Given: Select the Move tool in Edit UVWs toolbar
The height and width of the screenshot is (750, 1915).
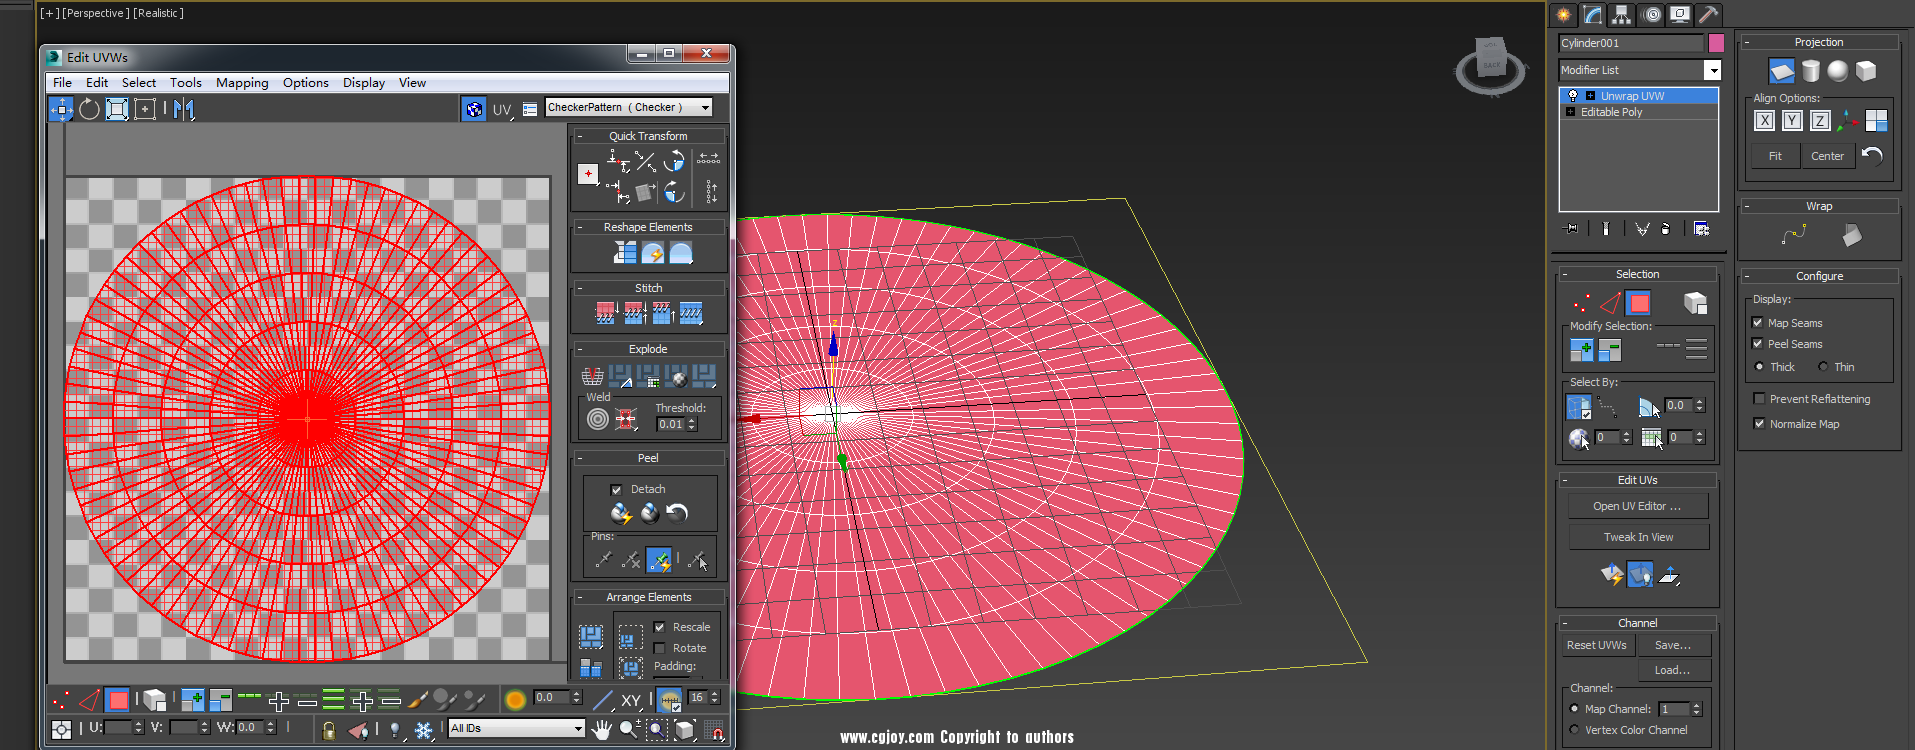Looking at the screenshot, I should tap(61, 109).
